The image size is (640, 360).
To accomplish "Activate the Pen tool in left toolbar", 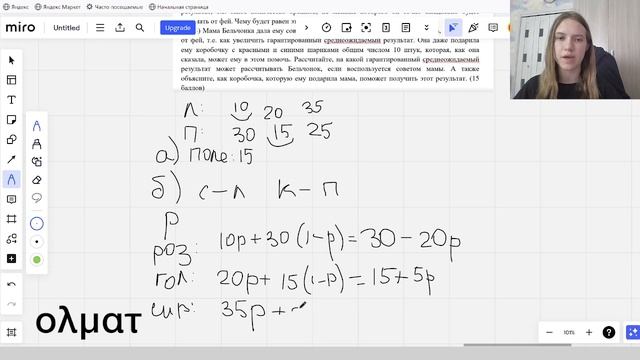I will 11,180.
